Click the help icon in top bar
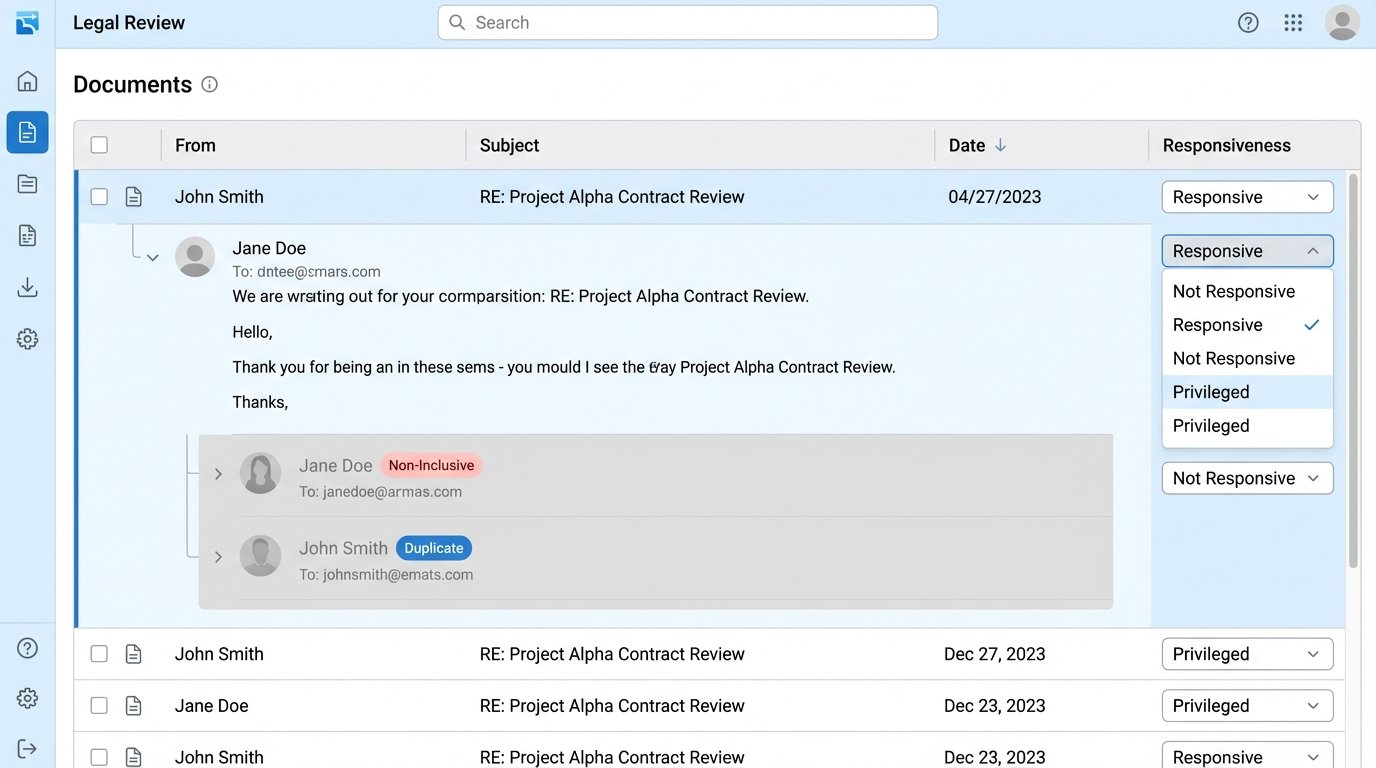The width and height of the screenshot is (1376, 768). point(1248,23)
